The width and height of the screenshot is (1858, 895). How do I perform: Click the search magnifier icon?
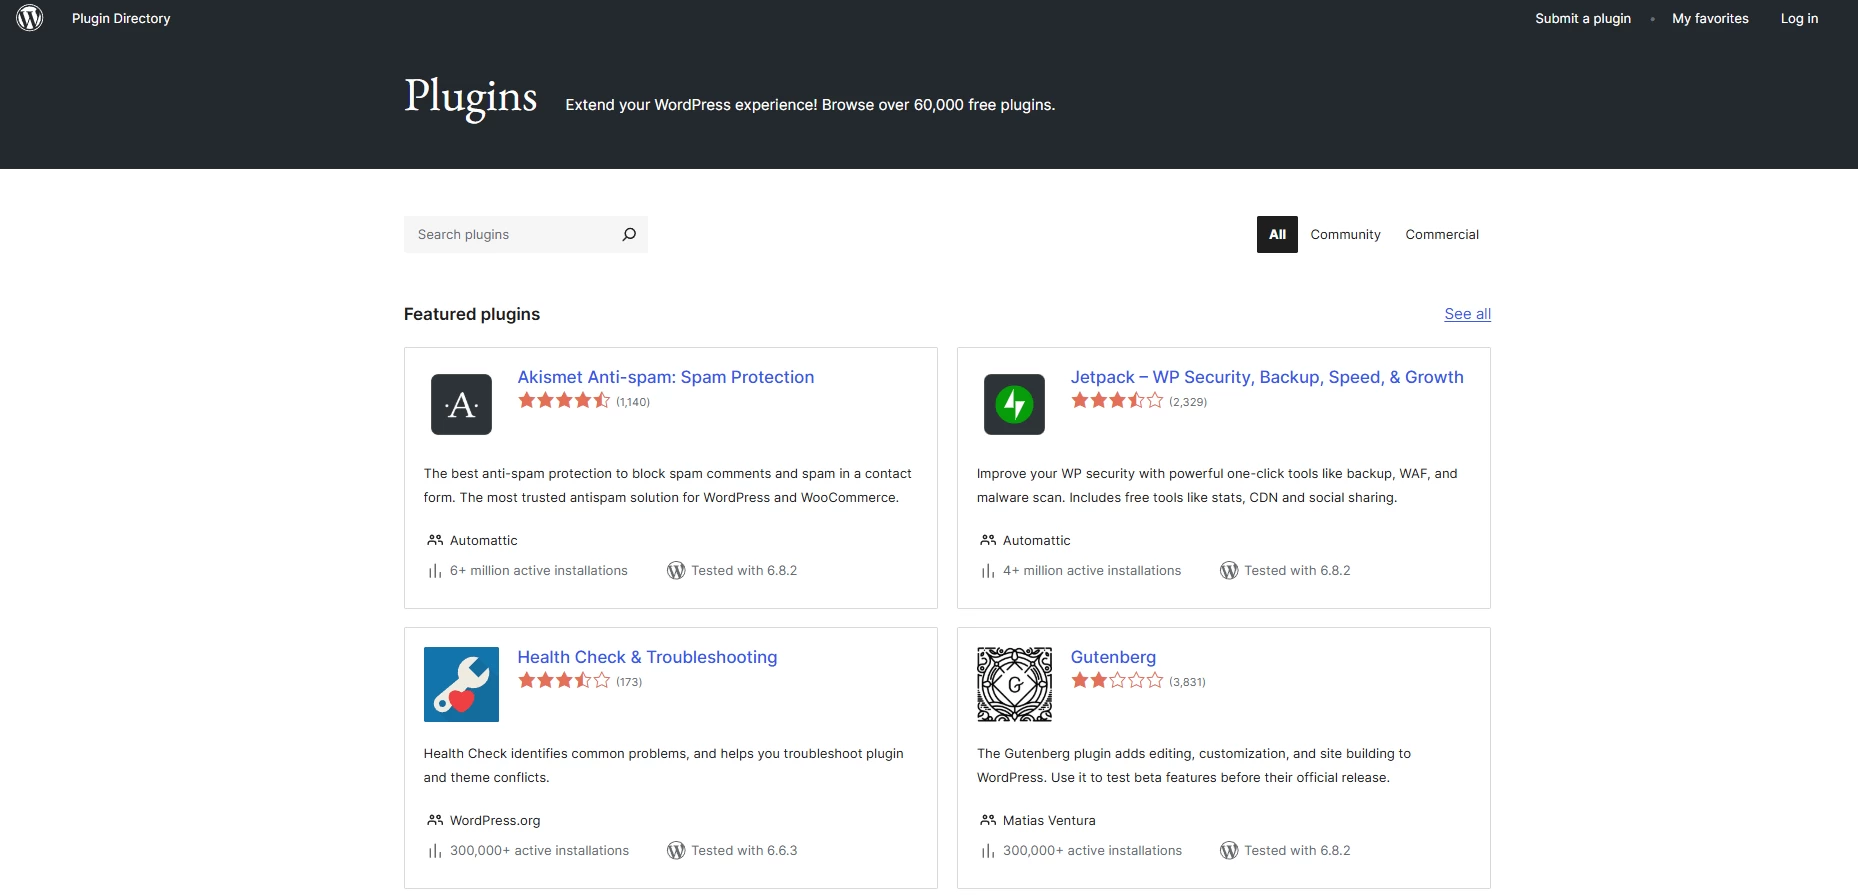(629, 234)
